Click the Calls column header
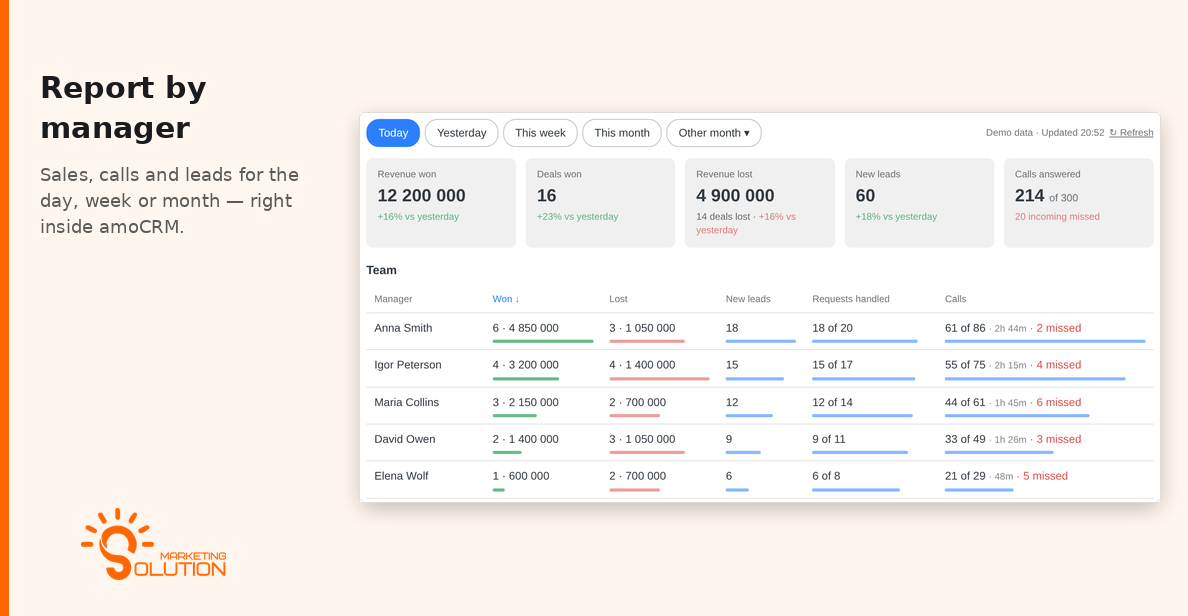 [x=955, y=299]
